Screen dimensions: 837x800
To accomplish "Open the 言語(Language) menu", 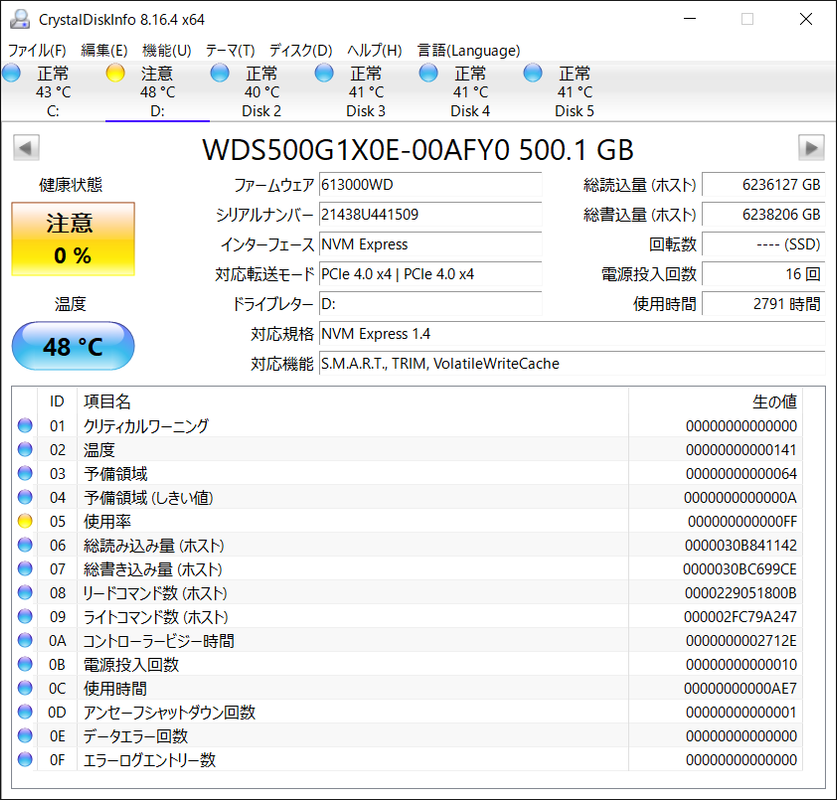I will click(x=468, y=50).
